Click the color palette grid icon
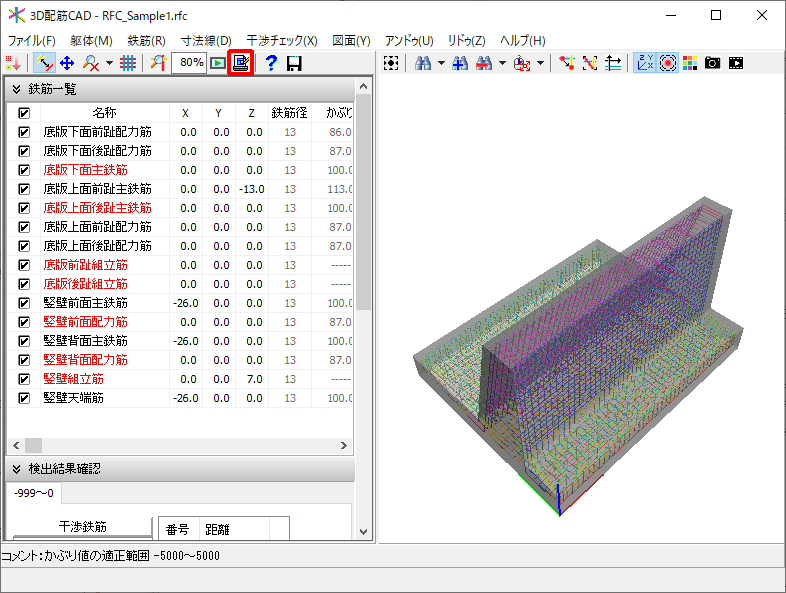Screen dimensions: 786x593 (690, 63)
